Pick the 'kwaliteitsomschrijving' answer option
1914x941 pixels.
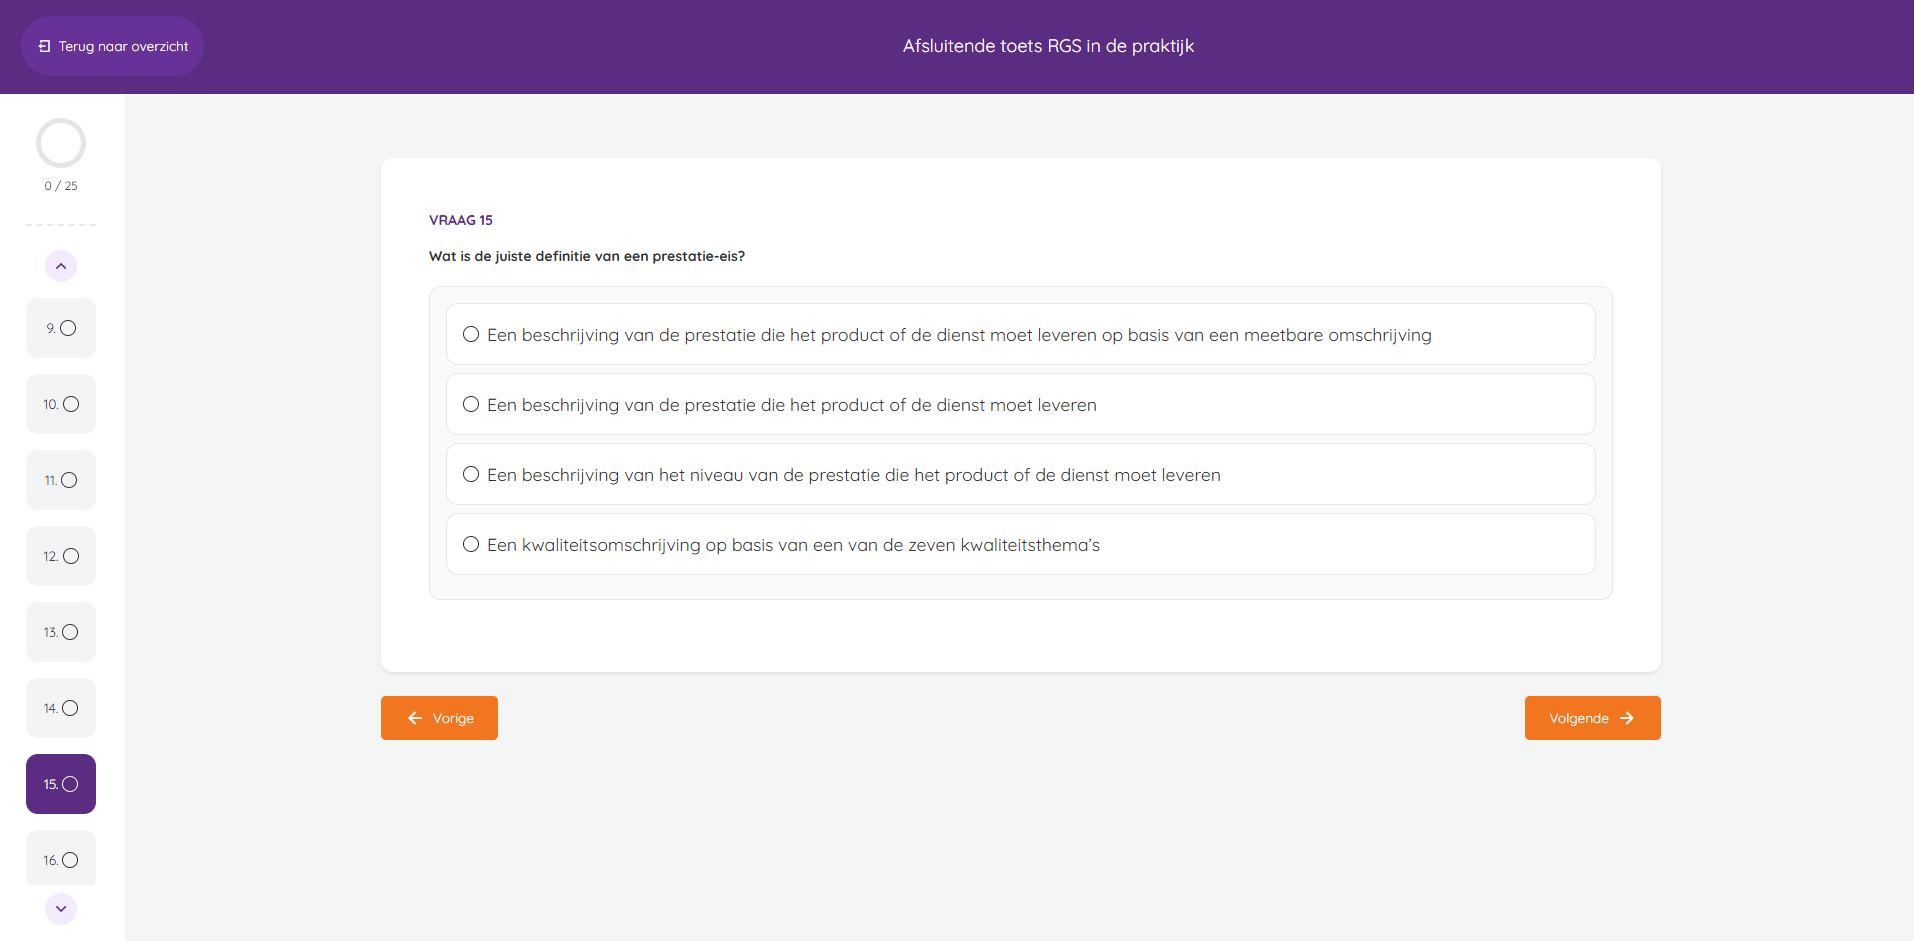(1020, 544)
